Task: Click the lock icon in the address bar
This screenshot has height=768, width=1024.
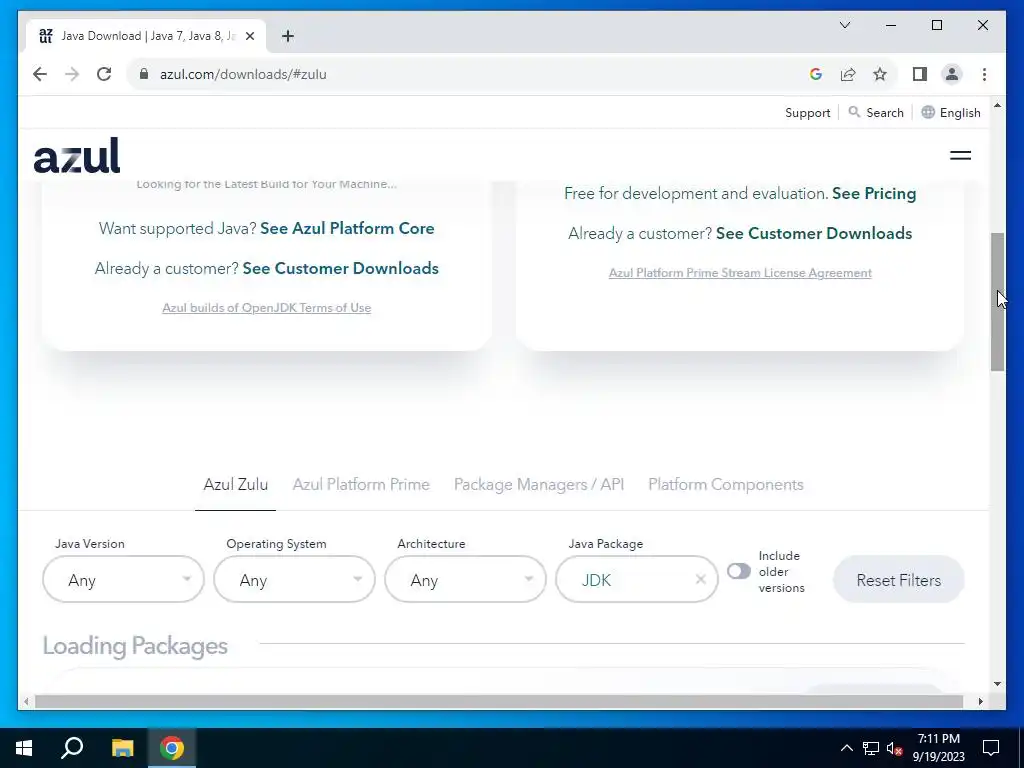Action: coord(144,74)
